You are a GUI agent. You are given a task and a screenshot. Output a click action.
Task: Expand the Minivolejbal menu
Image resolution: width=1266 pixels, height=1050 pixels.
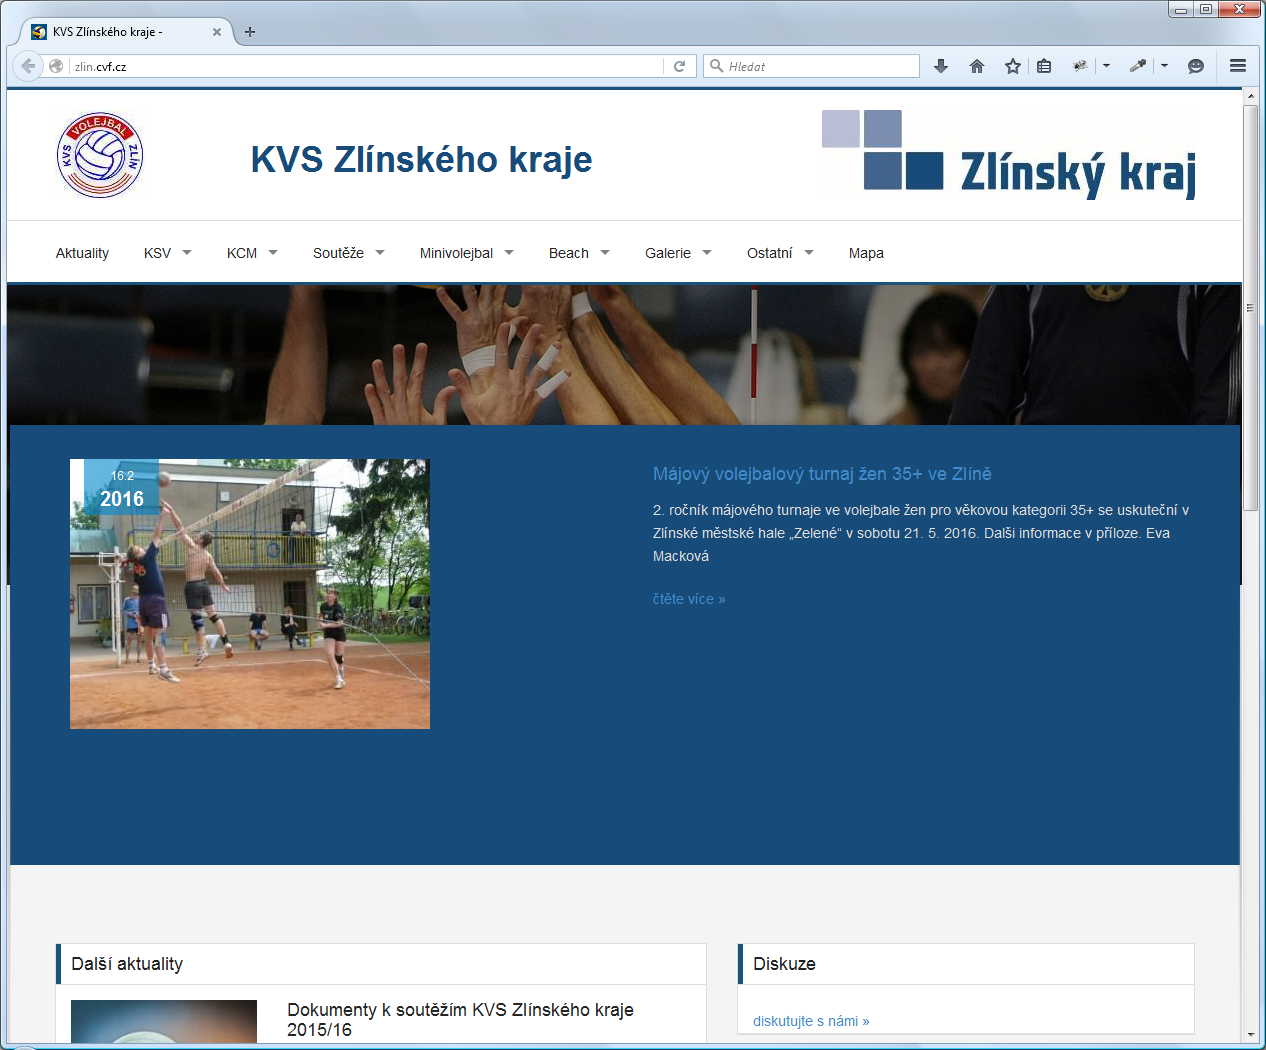point(467,253)
